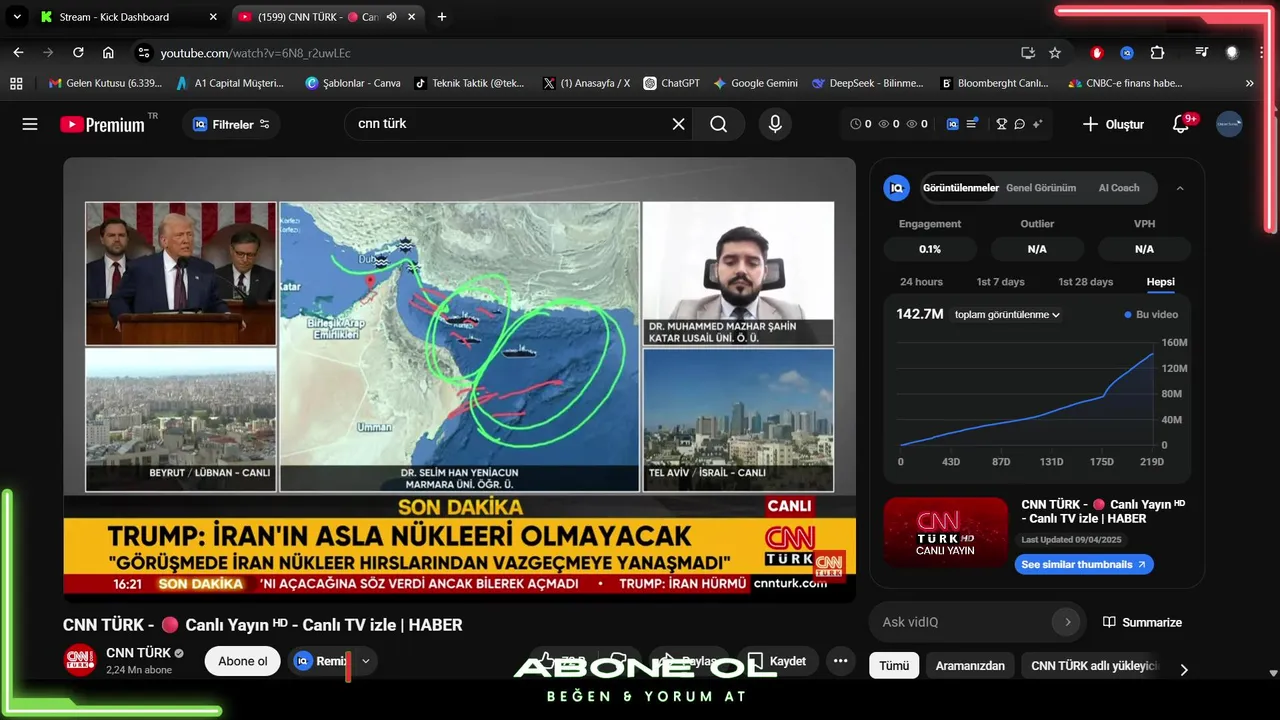1280x720 pixels.
Task: Click See similar thumbnails
Action: [x=1086, y=565]
